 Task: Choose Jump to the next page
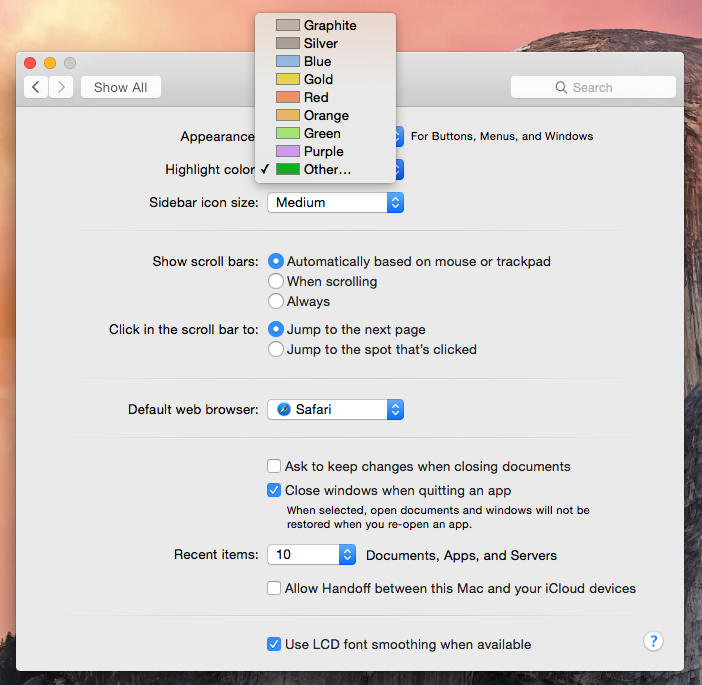click(276, 329)
